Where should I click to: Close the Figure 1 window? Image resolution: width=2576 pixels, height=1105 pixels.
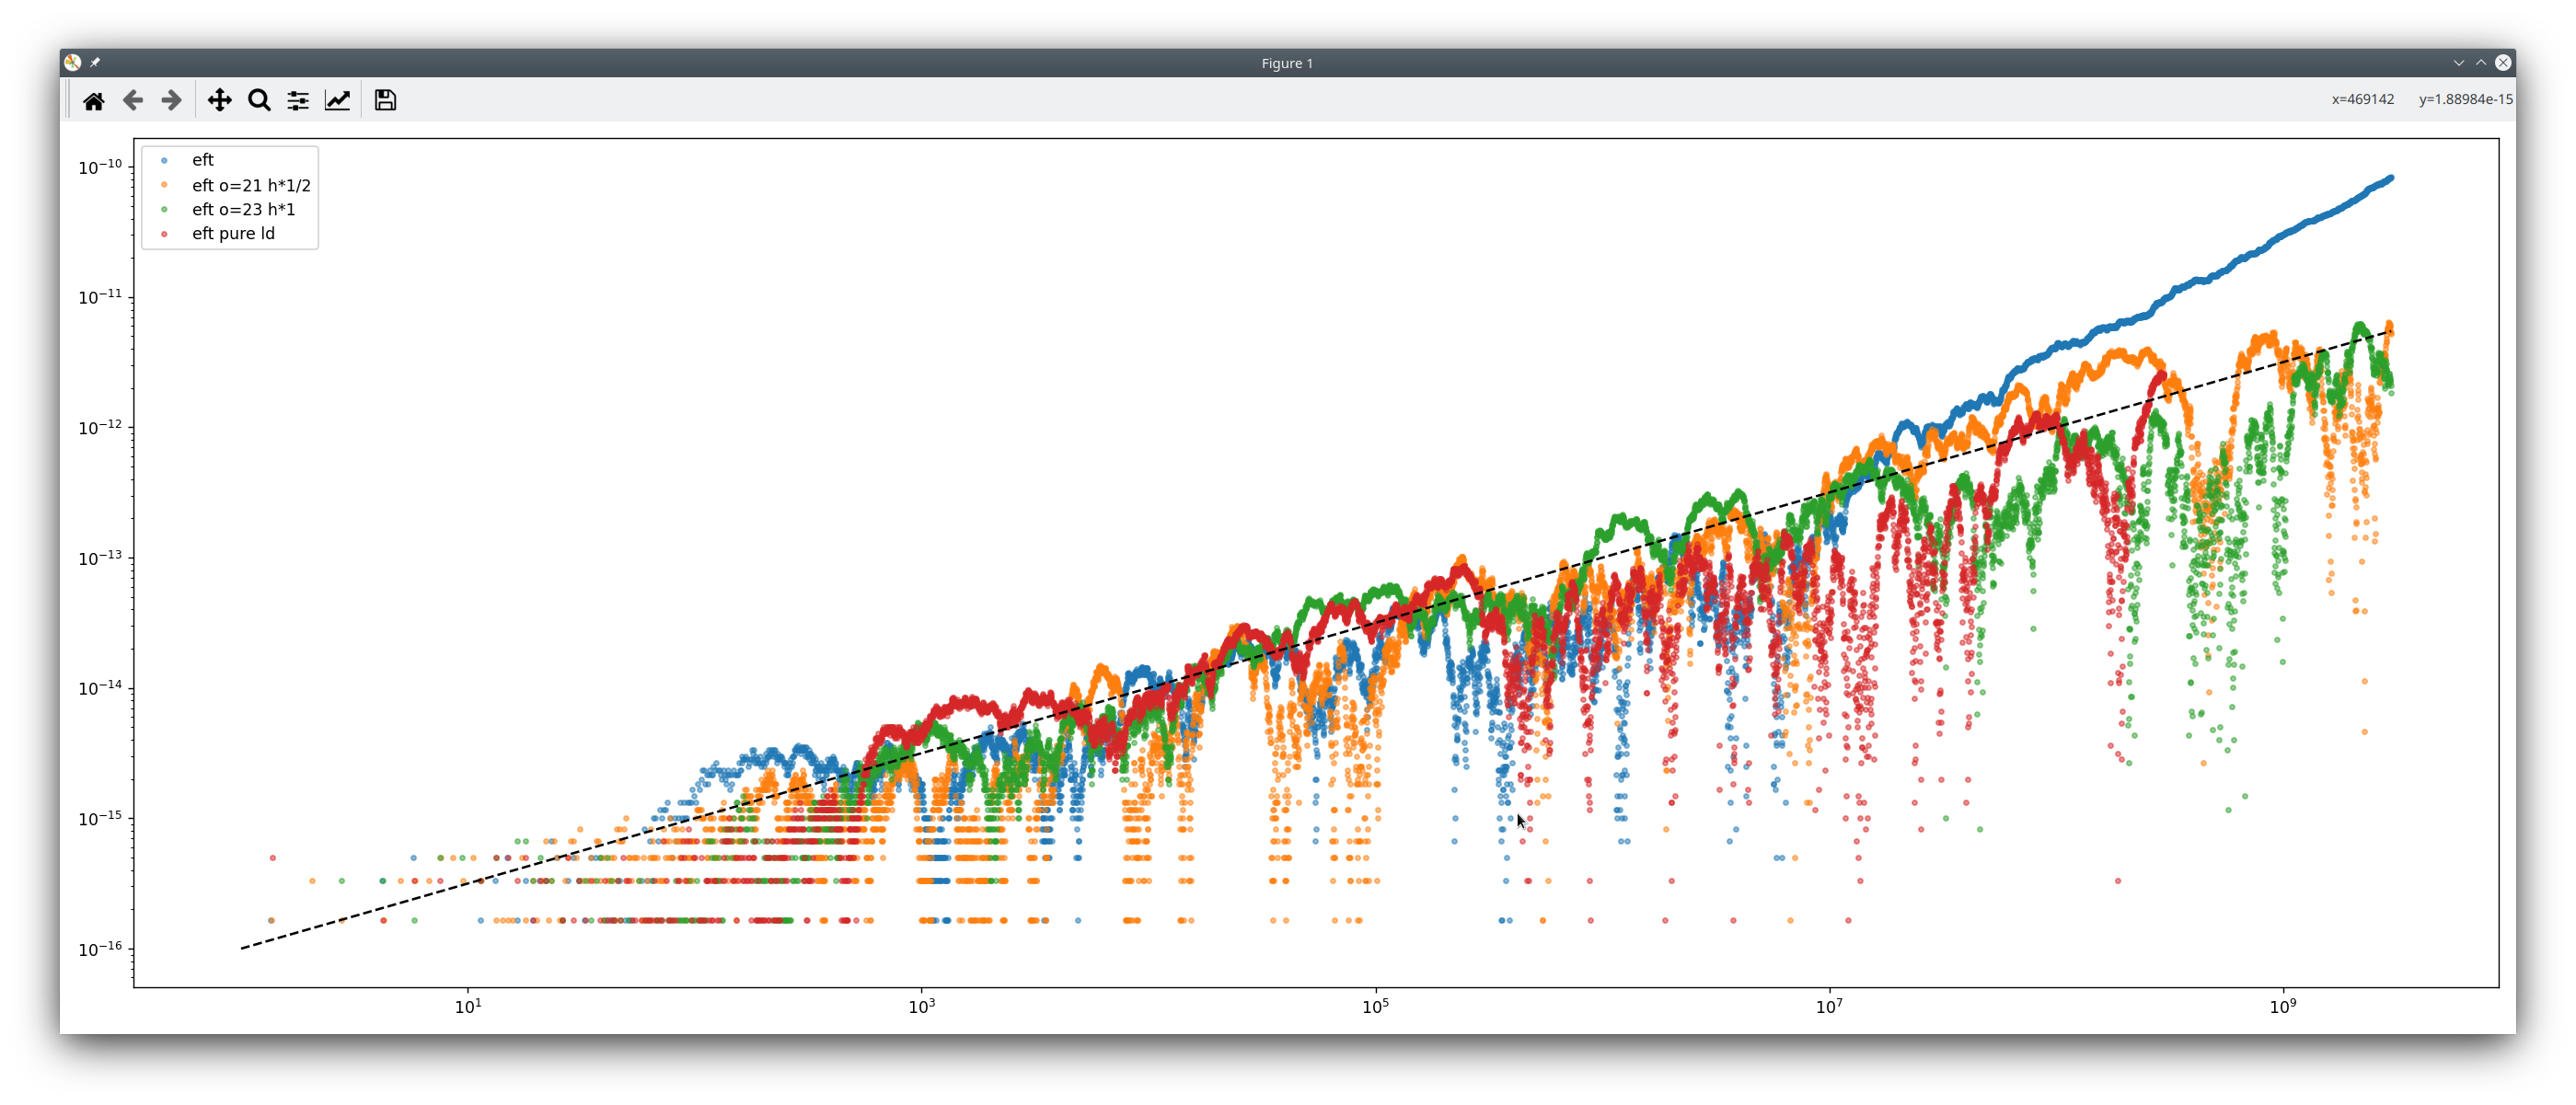(2503, 62)
